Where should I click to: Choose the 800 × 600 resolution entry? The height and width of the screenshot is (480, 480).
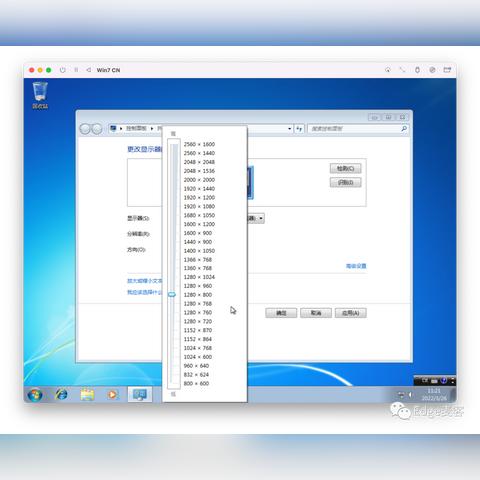pos(196,384)
